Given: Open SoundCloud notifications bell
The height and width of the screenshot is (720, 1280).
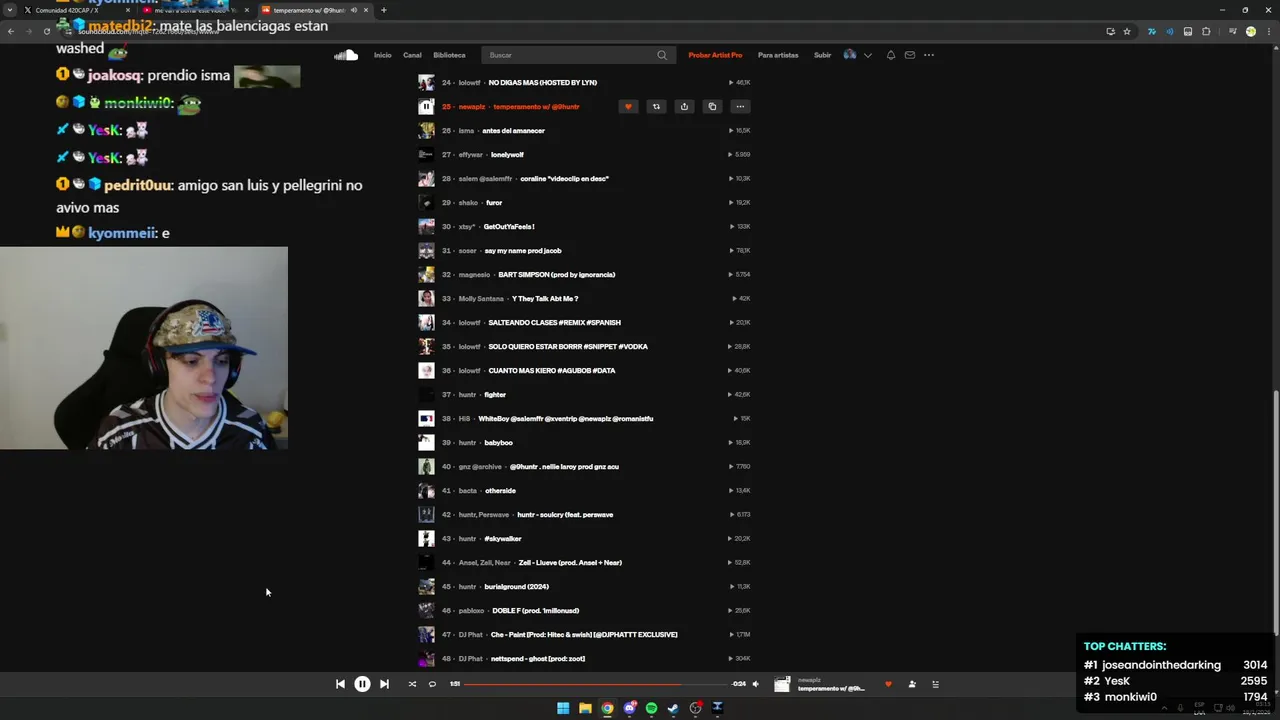Looking at the screenshot, I should point(891,55).
